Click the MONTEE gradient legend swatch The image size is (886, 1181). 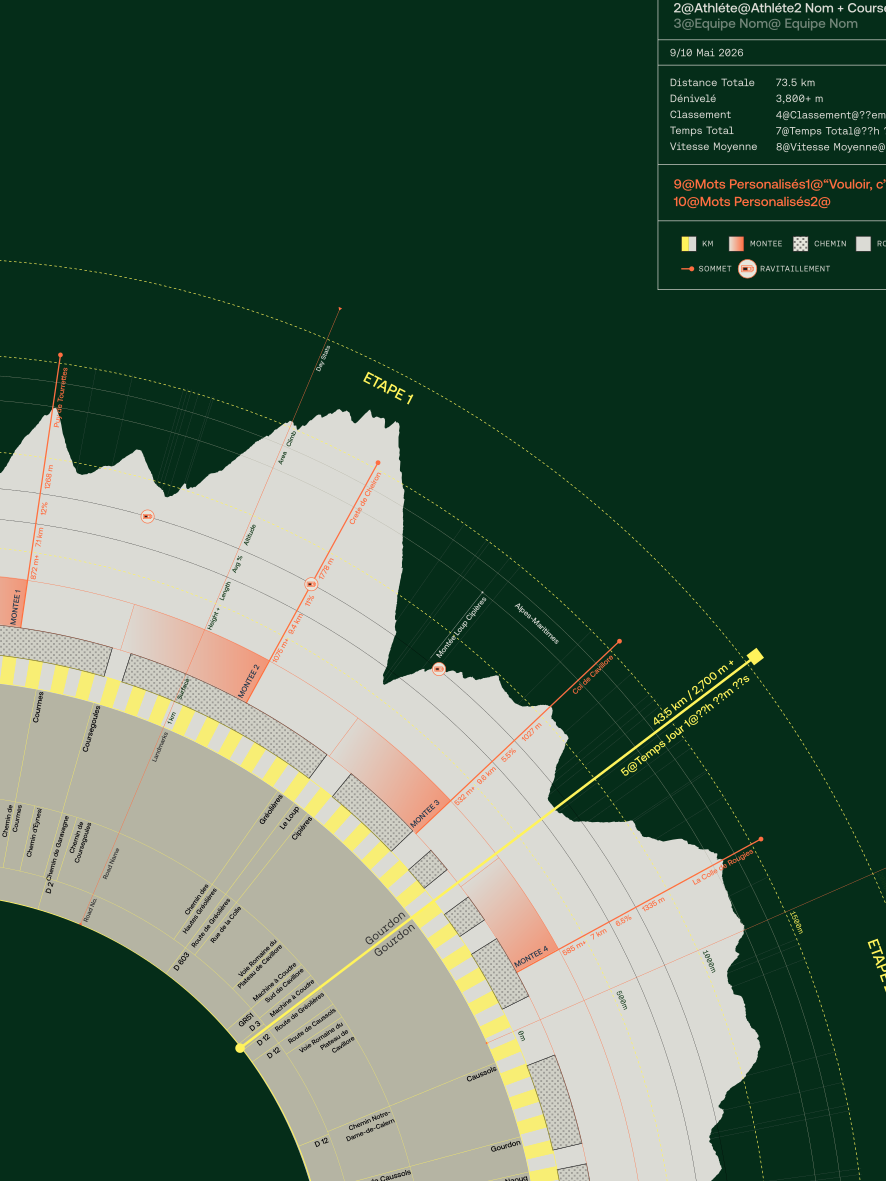pyautogui.click(x=736, y=244)
